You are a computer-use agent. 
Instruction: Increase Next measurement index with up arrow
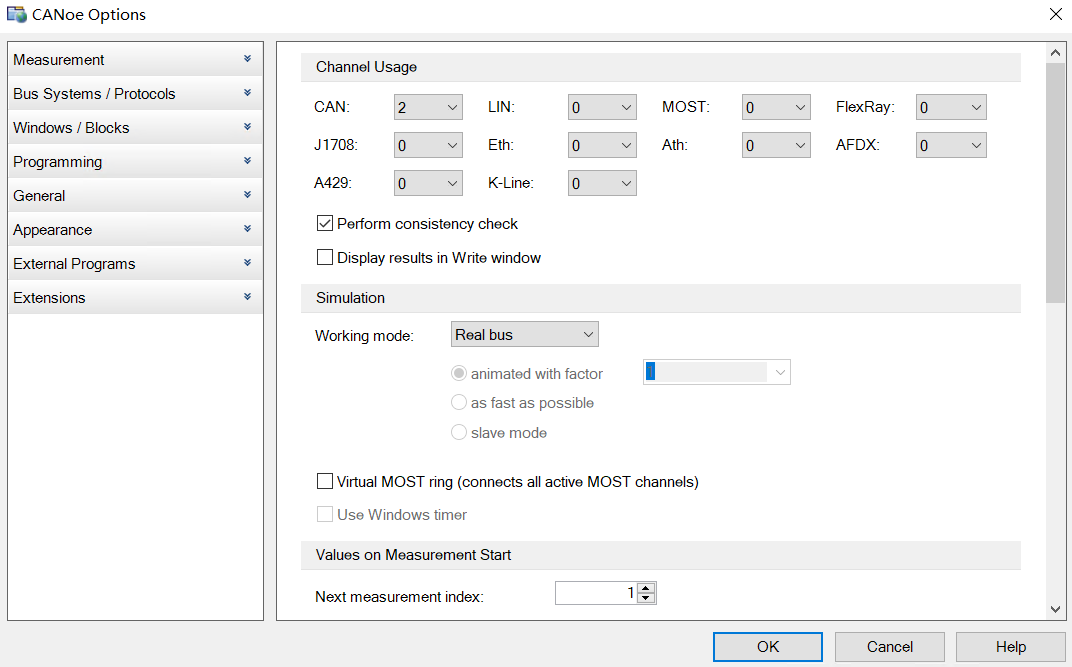pyautogui.click(x=646, y=588)
